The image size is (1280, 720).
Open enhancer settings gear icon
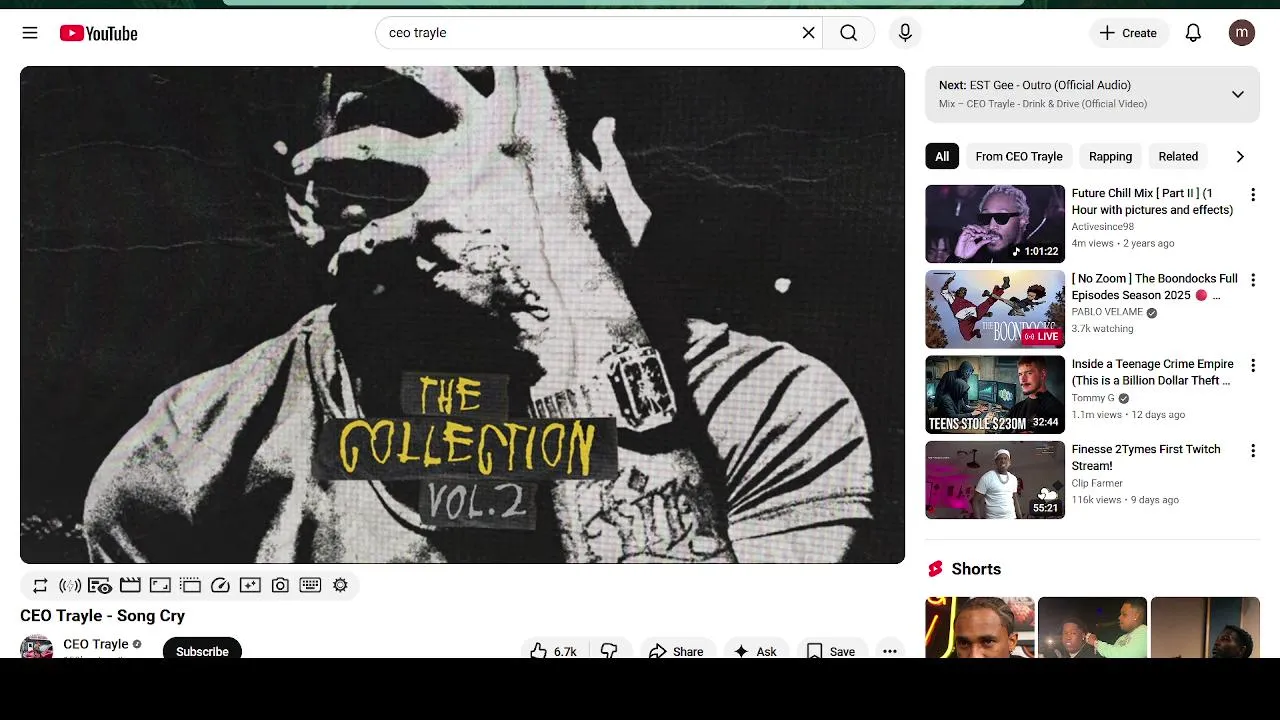coord(340,586)
